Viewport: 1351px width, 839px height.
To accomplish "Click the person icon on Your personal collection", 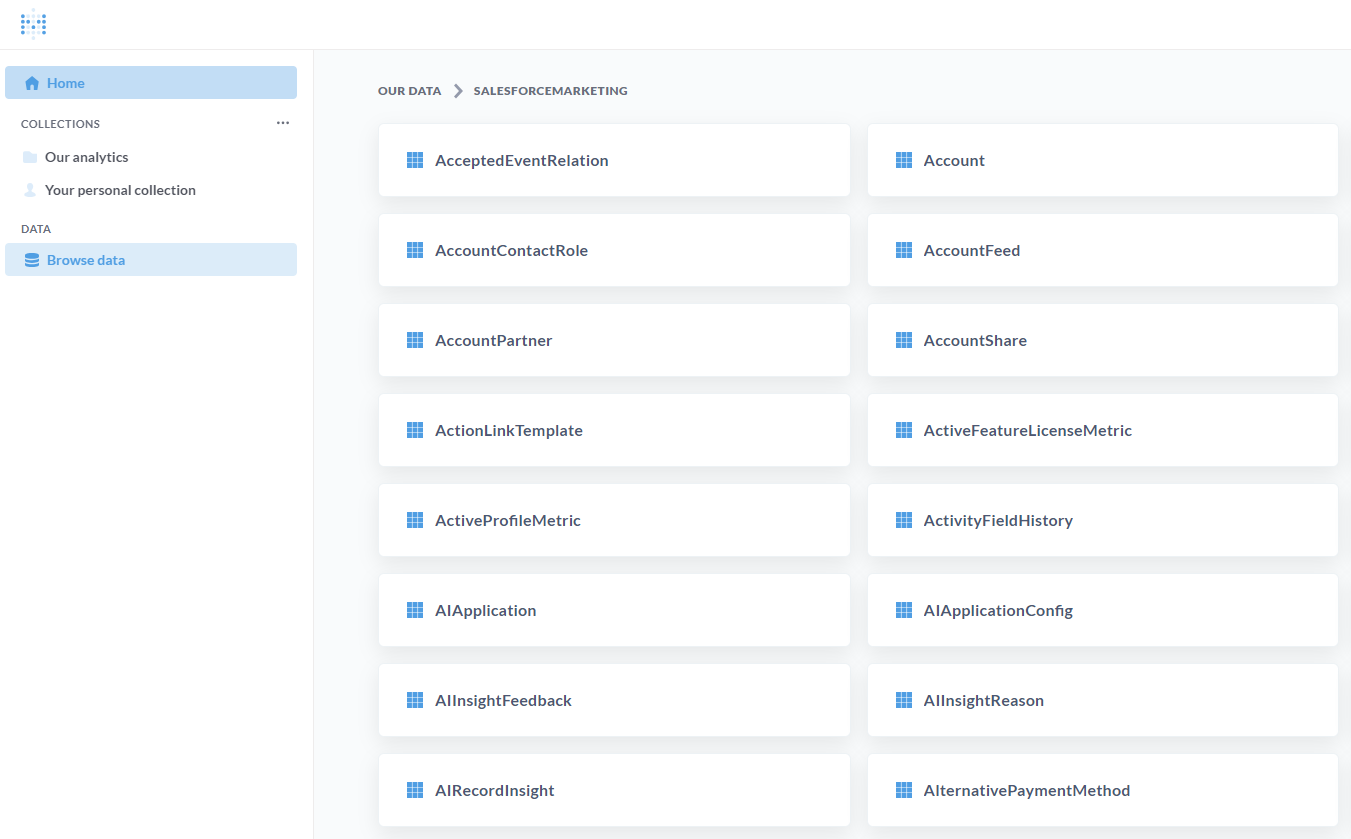I will tap(29, 190).
